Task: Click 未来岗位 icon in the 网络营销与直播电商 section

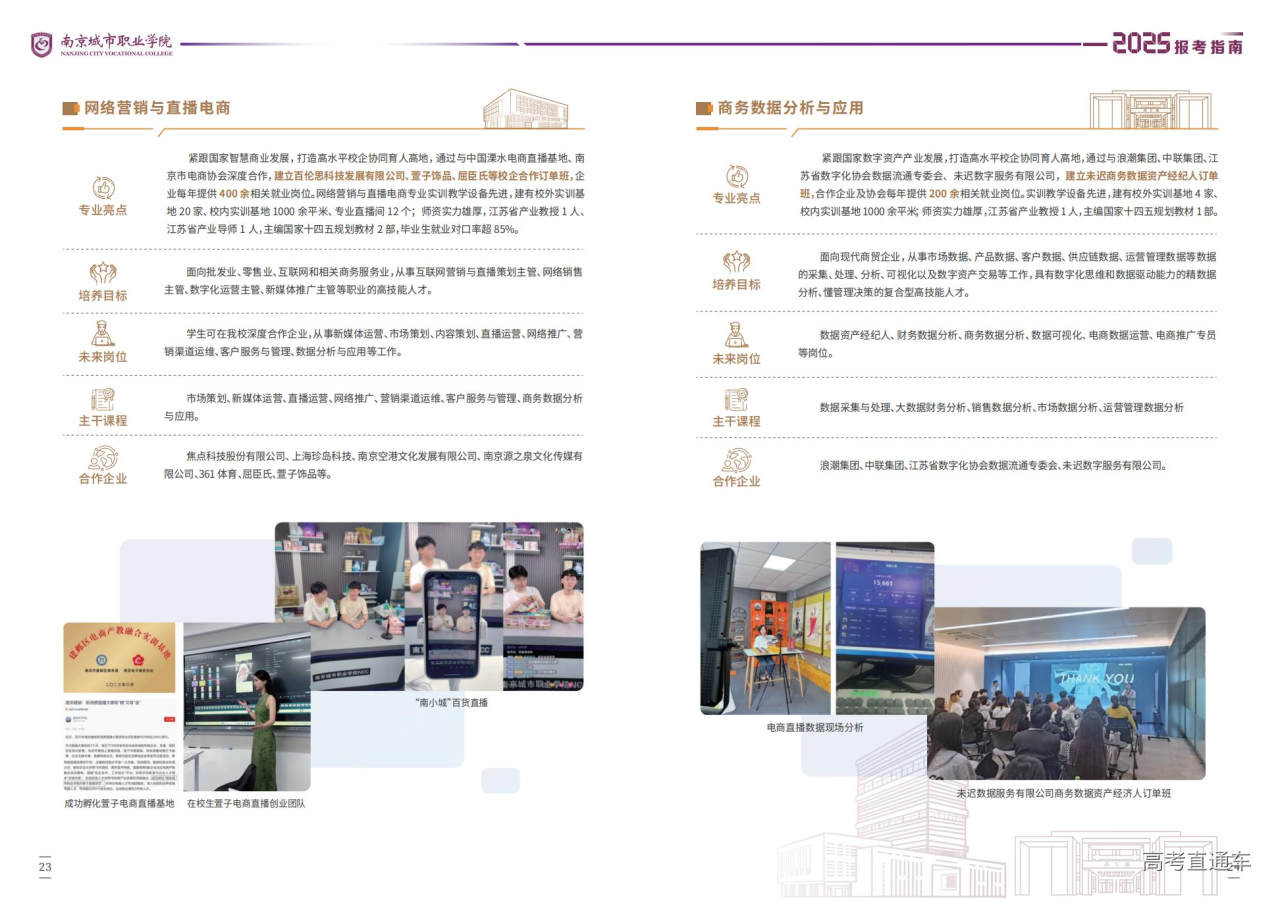Action: coord(103,333)
